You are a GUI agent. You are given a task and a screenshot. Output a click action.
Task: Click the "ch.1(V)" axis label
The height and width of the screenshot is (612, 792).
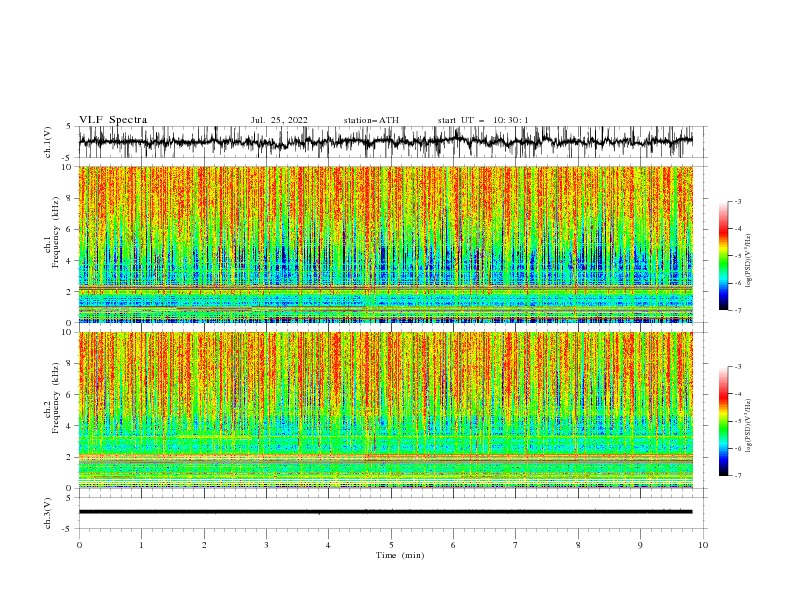point(48,142)
